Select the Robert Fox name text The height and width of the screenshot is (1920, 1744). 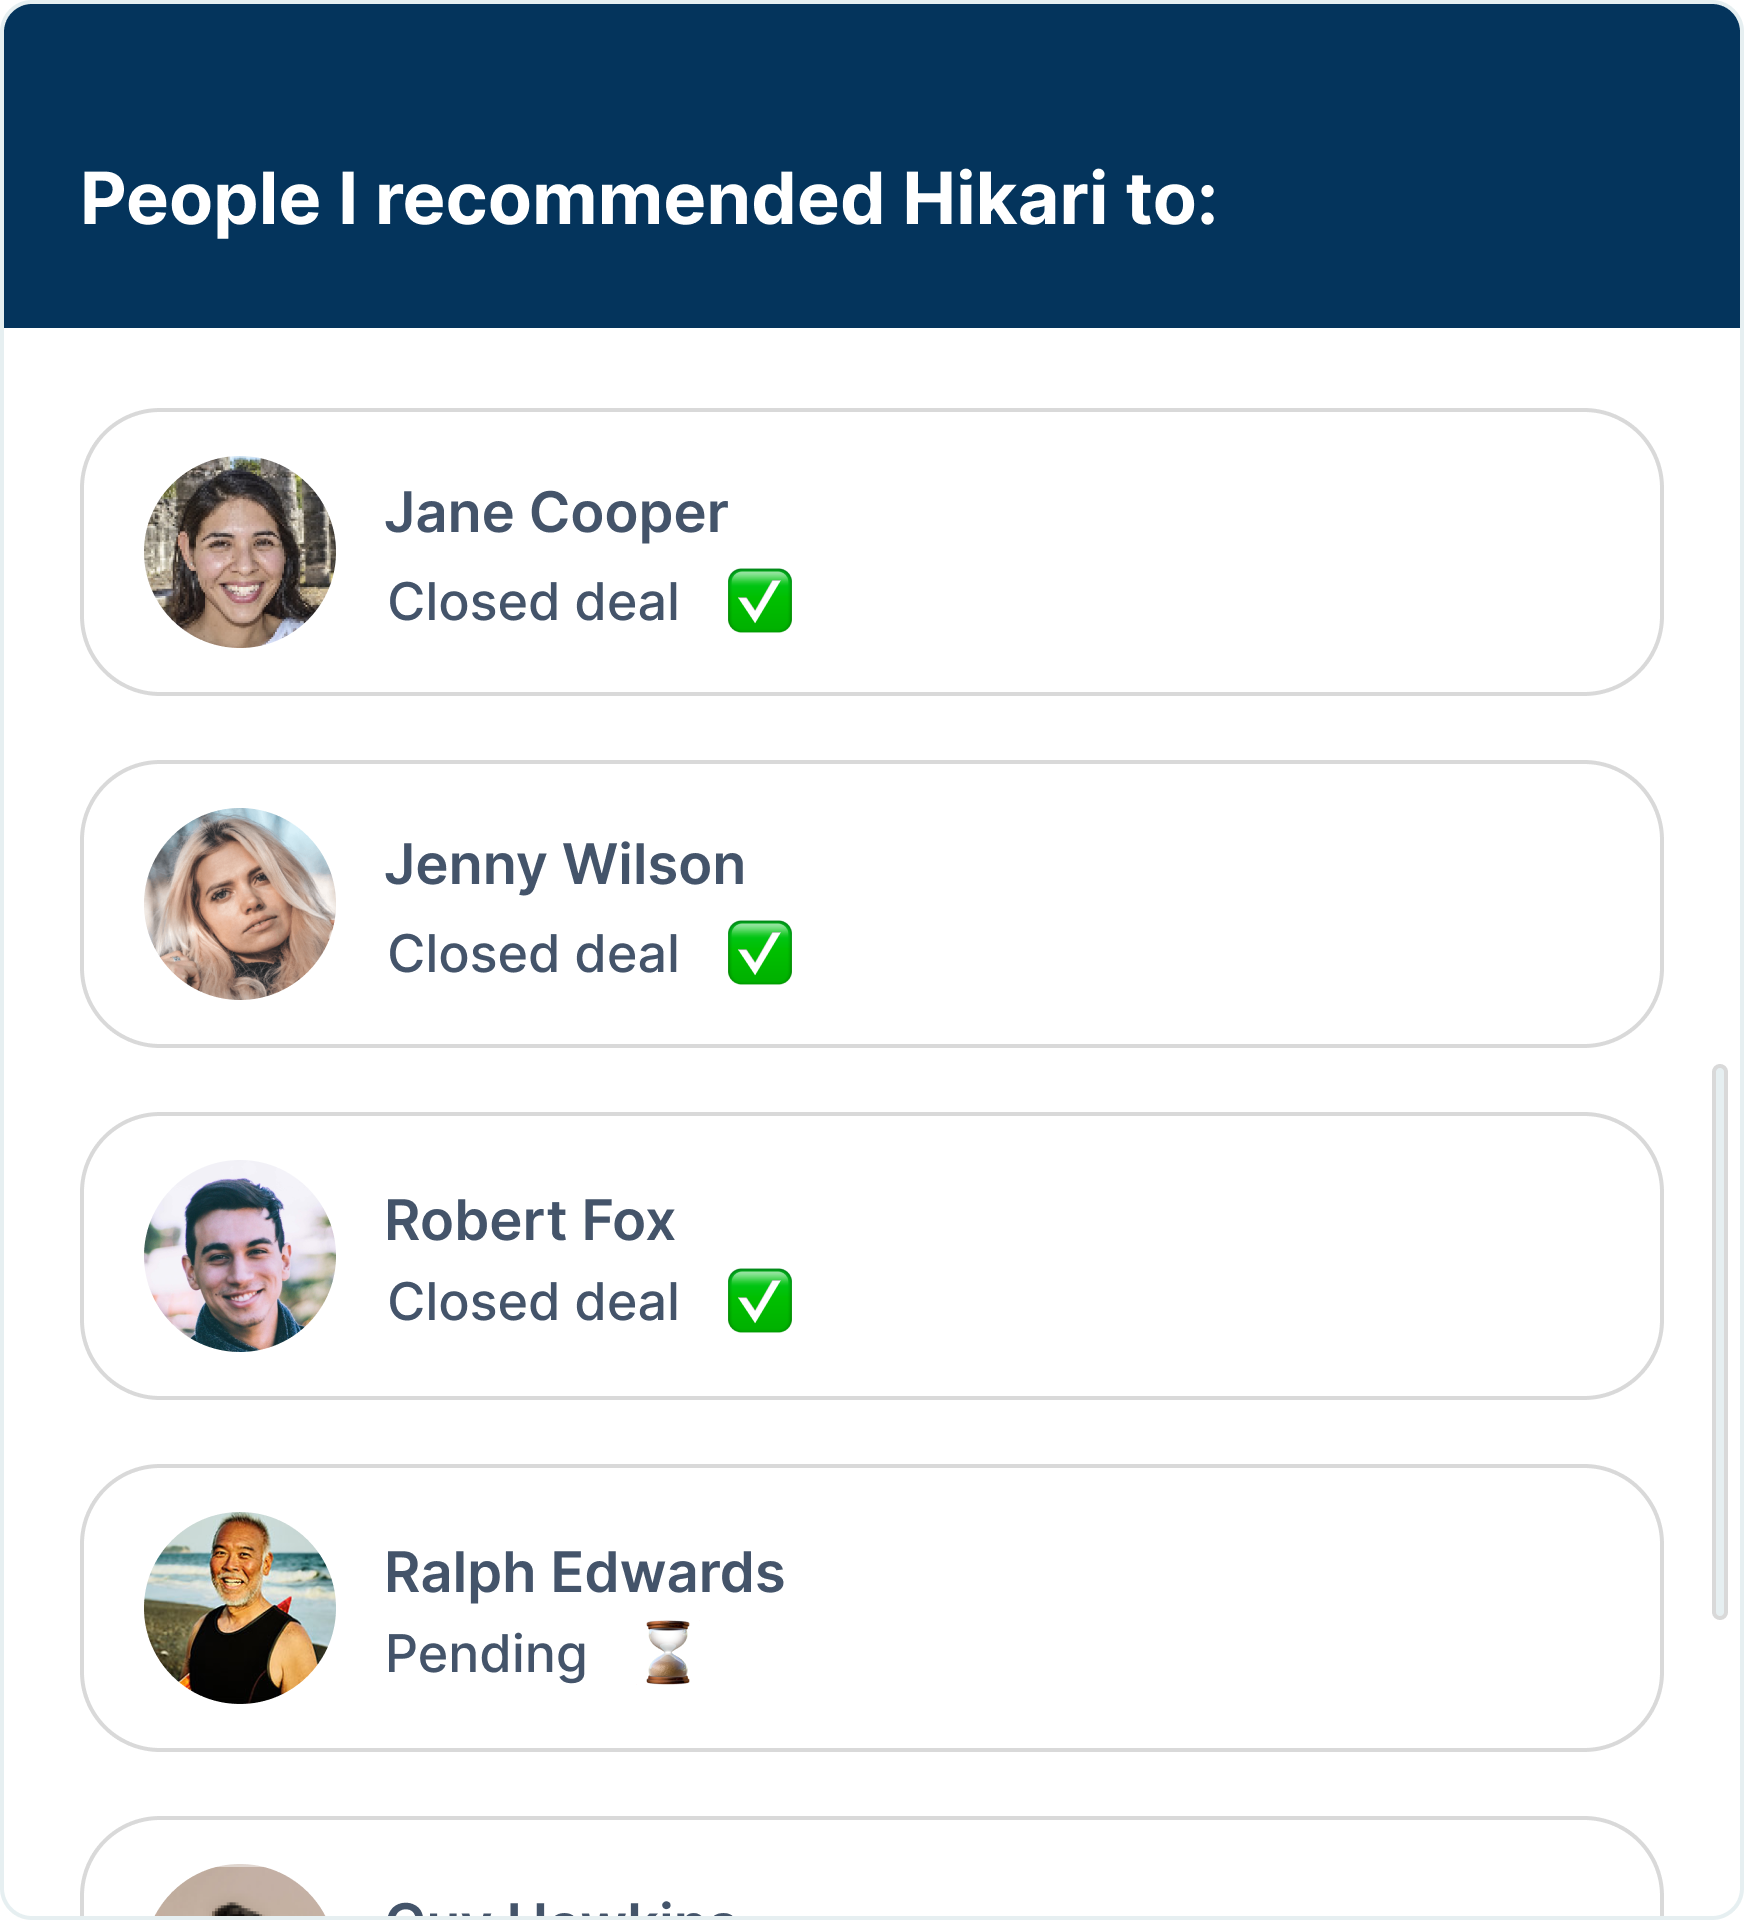click(x=530, y=1221)
